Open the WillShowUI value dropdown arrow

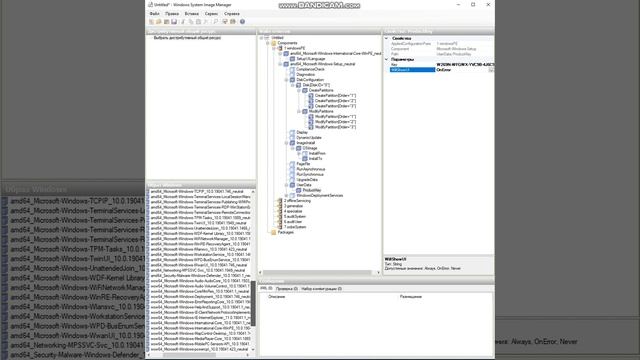[491, 70]
